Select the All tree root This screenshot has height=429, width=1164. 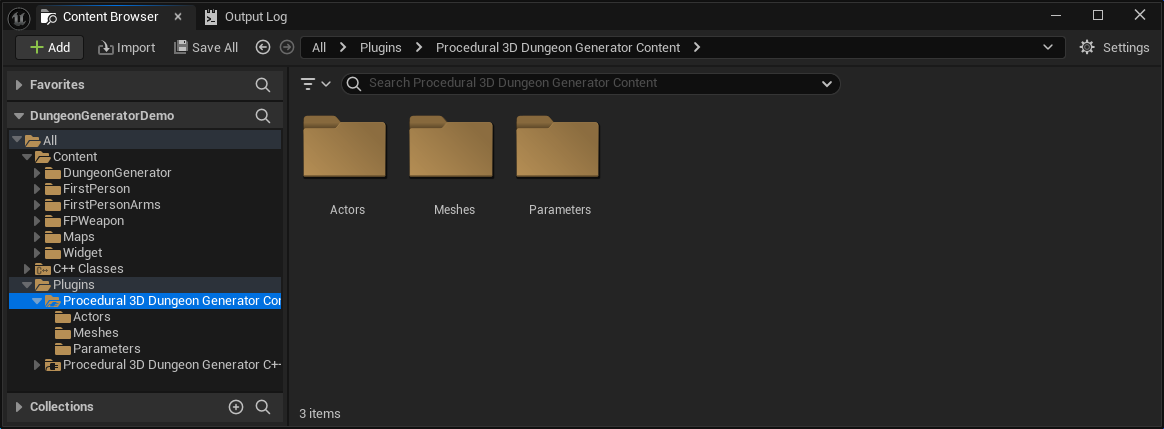pyautogui.click(x=145, y=140)
